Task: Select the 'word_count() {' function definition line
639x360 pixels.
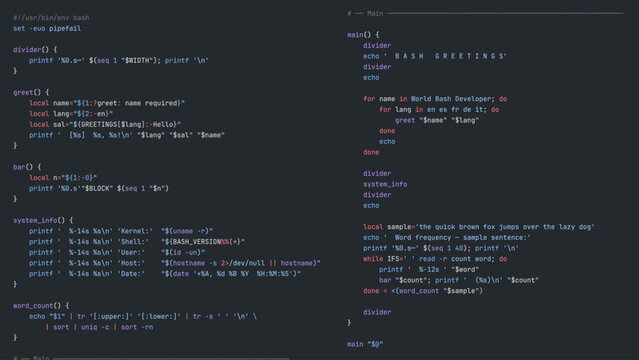Action: [x=41, y=306]
